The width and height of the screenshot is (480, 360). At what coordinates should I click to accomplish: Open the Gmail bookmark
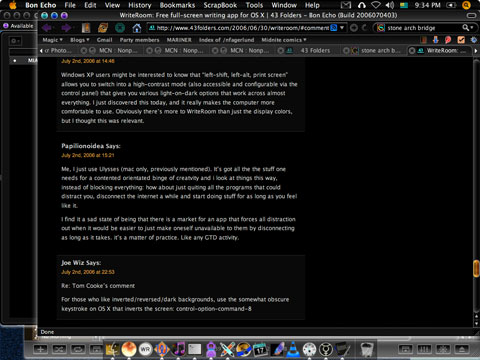click(104, 40)
